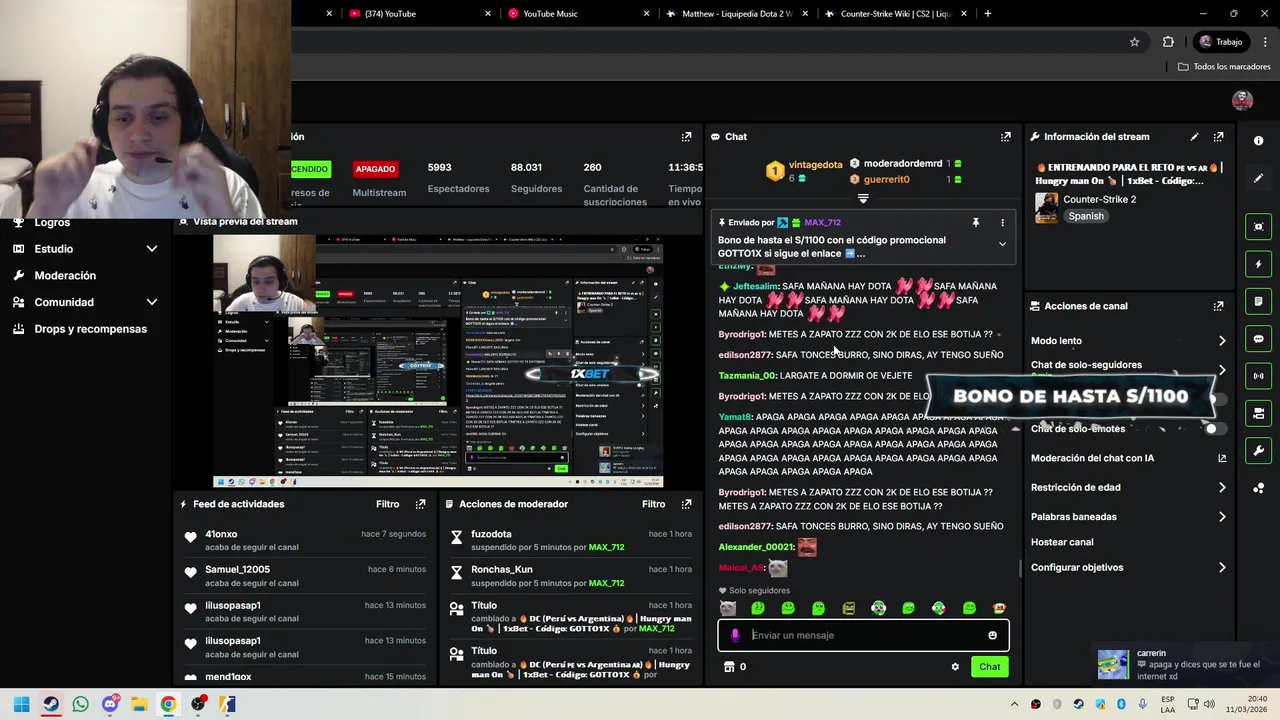Pop out the Información del stream panel

click(1218, 137)
